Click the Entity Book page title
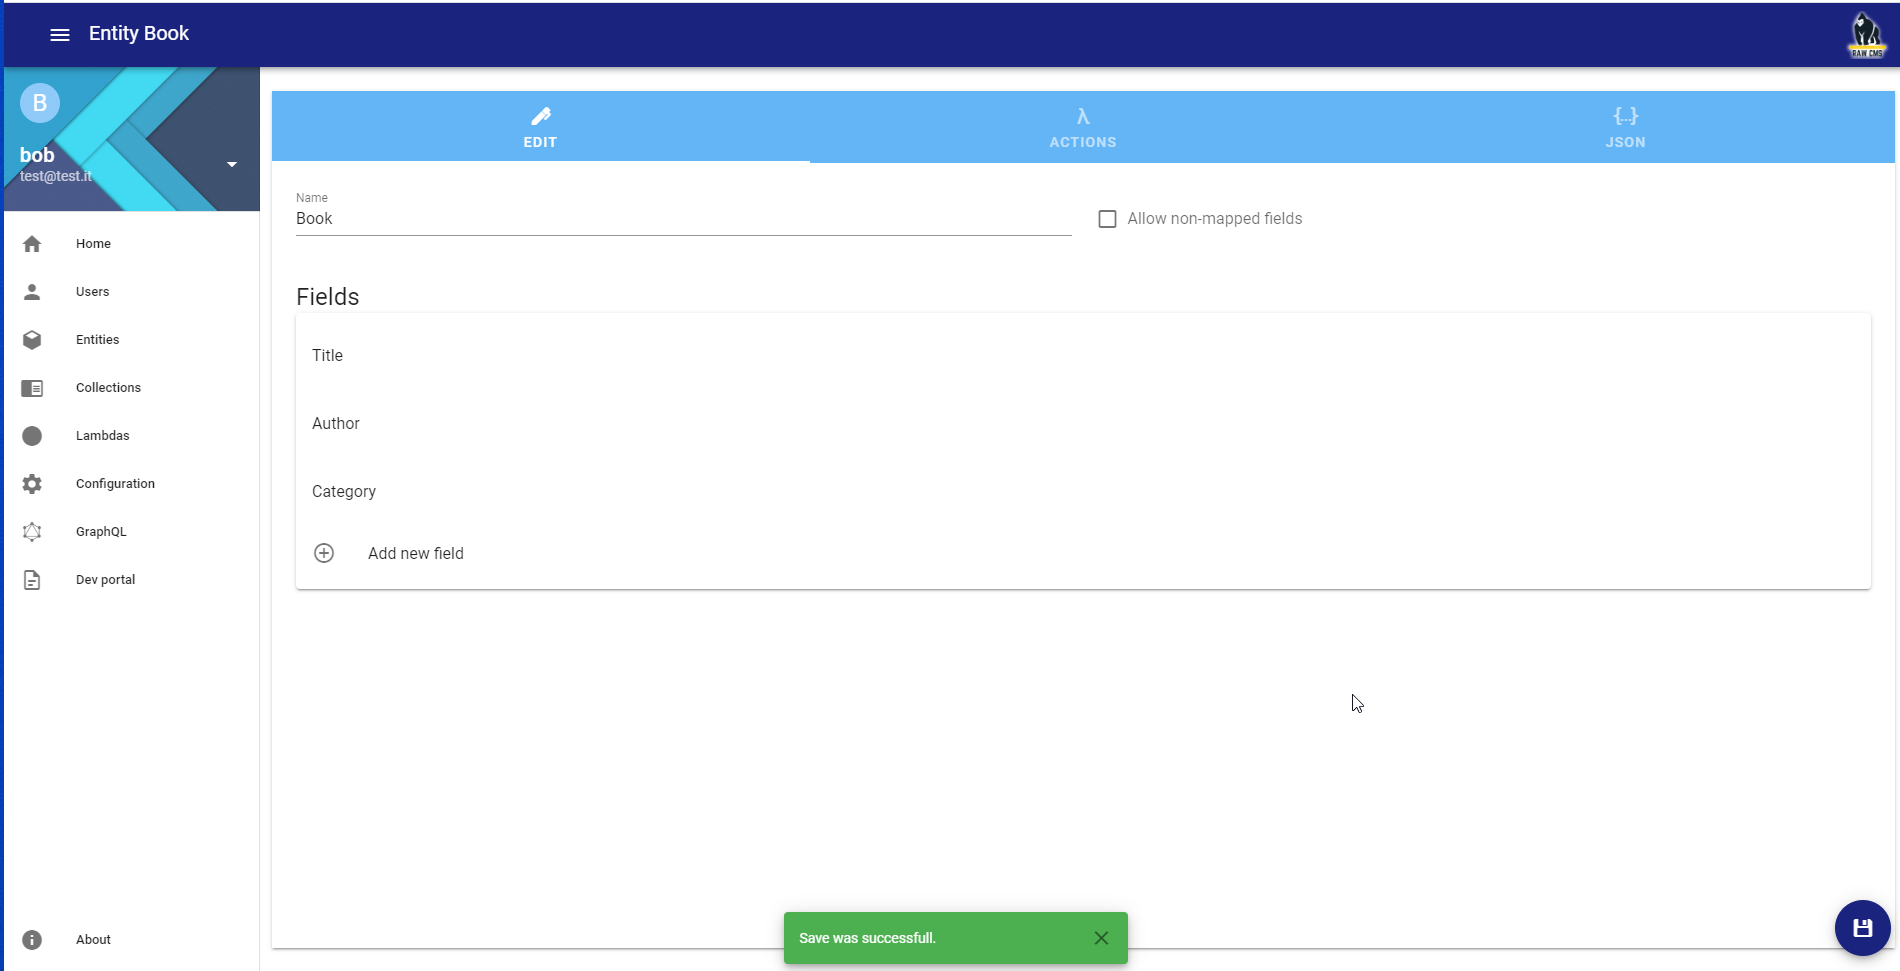1900x971 pixels. [139, 34]
